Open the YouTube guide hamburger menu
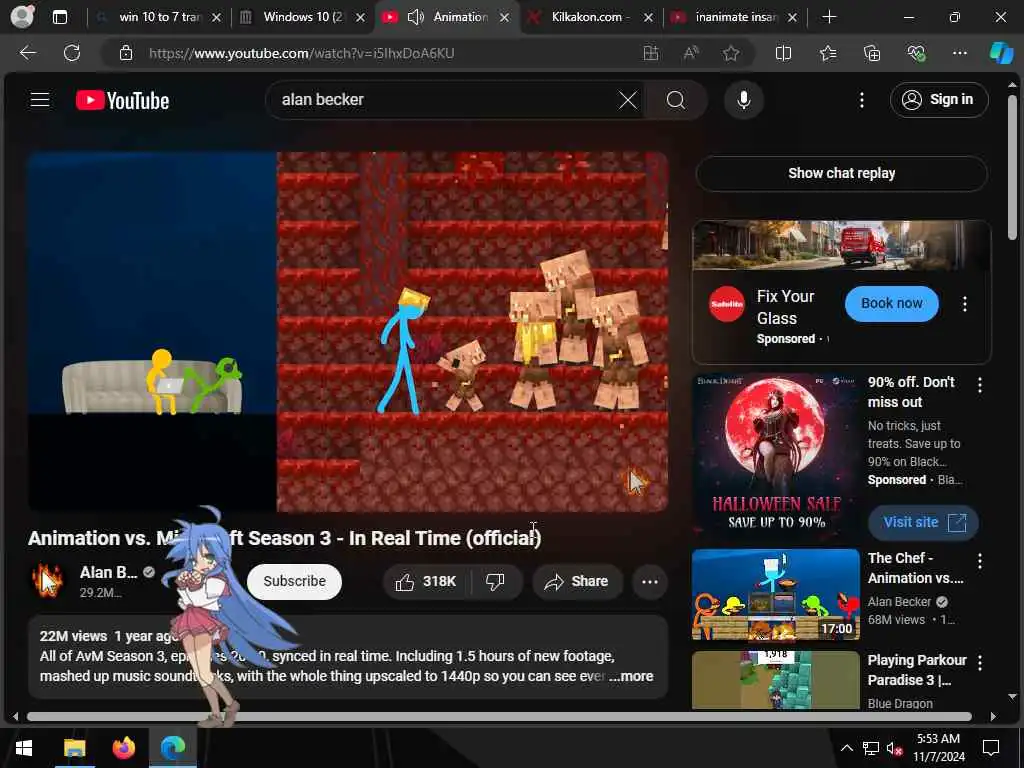 [x=40, y=100]
